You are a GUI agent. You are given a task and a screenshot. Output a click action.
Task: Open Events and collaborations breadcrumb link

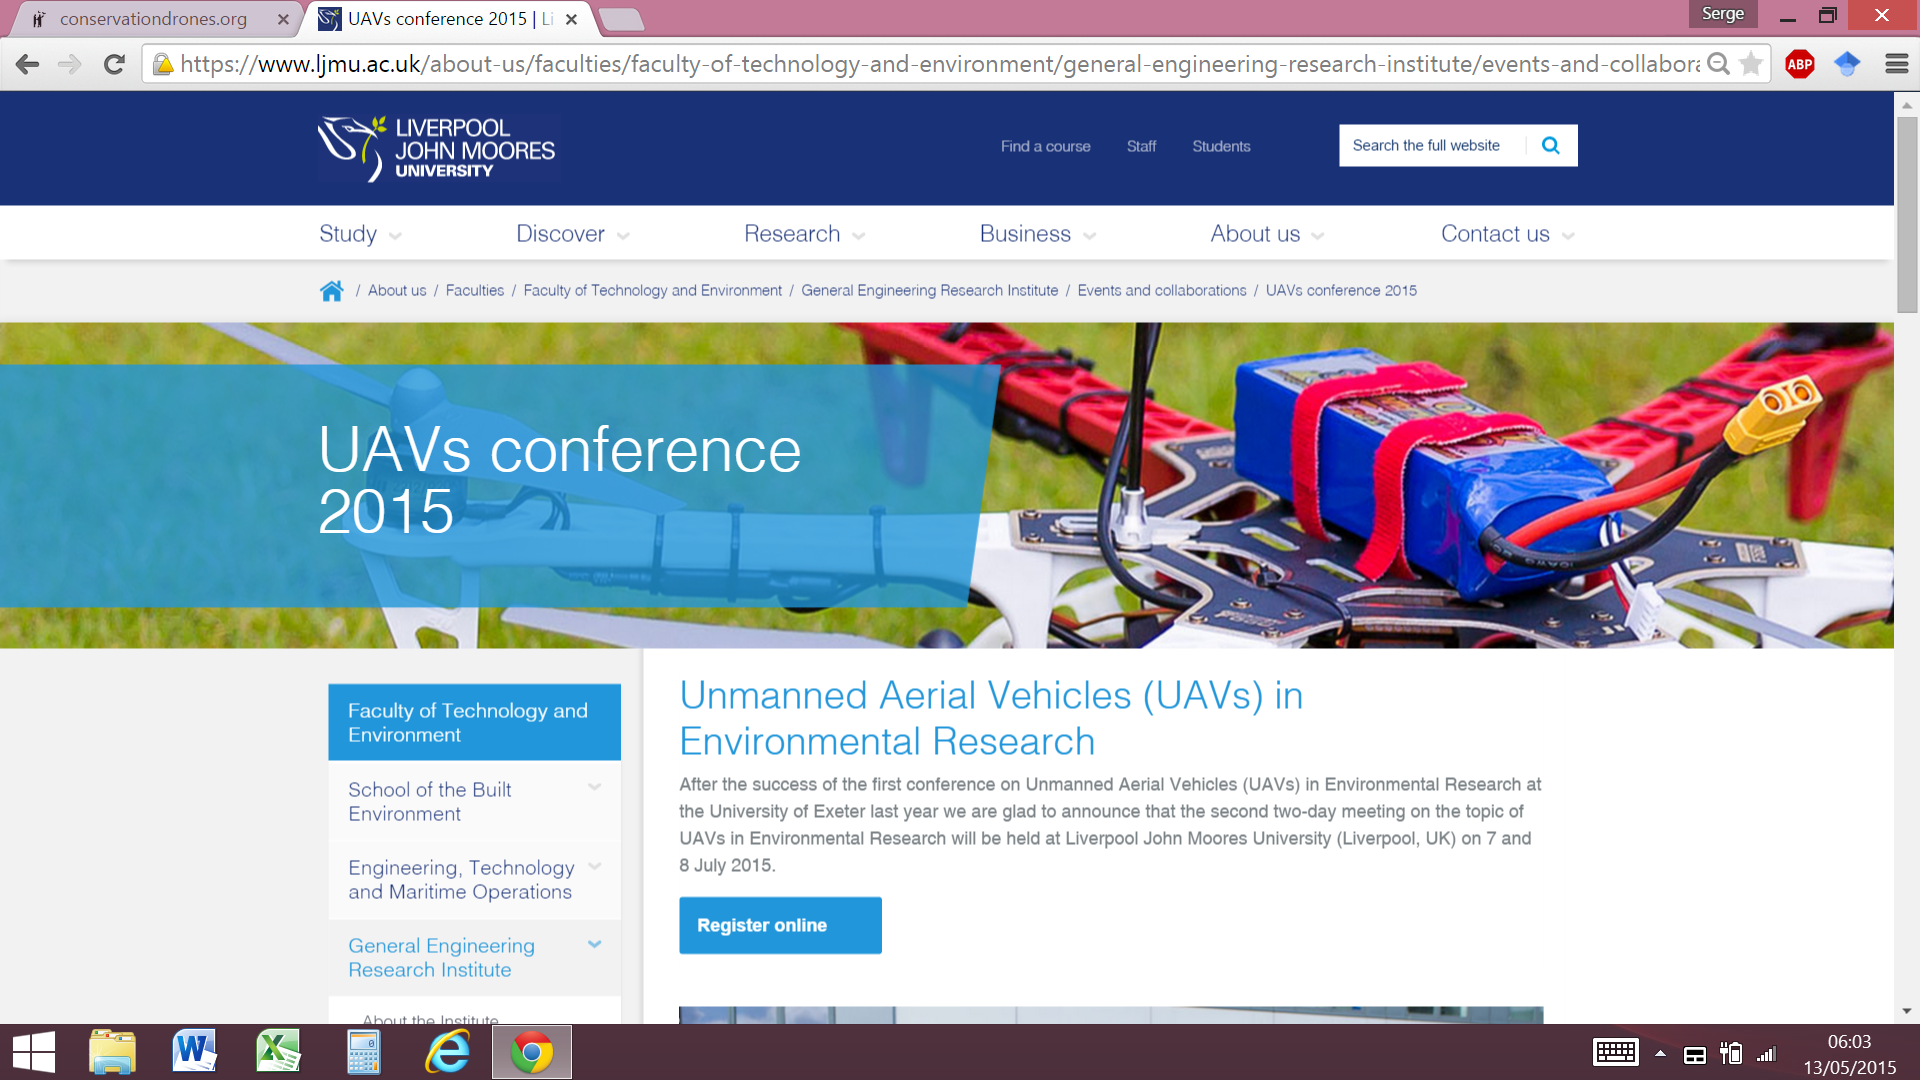(x=1161, y=291)
